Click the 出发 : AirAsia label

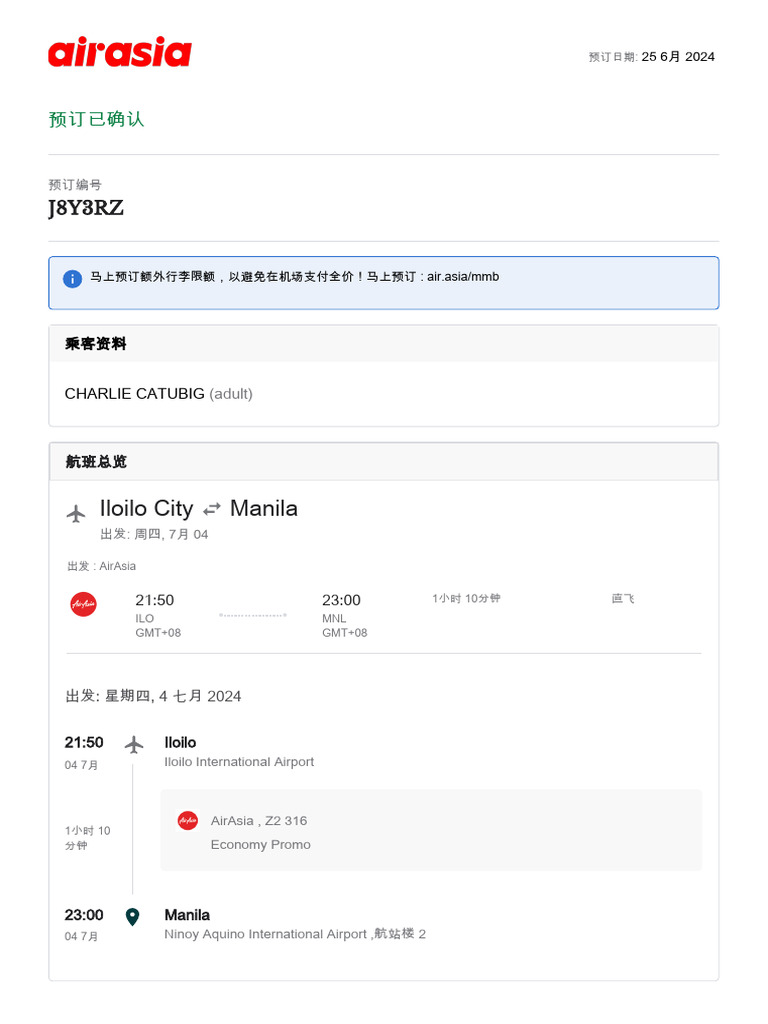pyautogui.click(x=102, y=566)
